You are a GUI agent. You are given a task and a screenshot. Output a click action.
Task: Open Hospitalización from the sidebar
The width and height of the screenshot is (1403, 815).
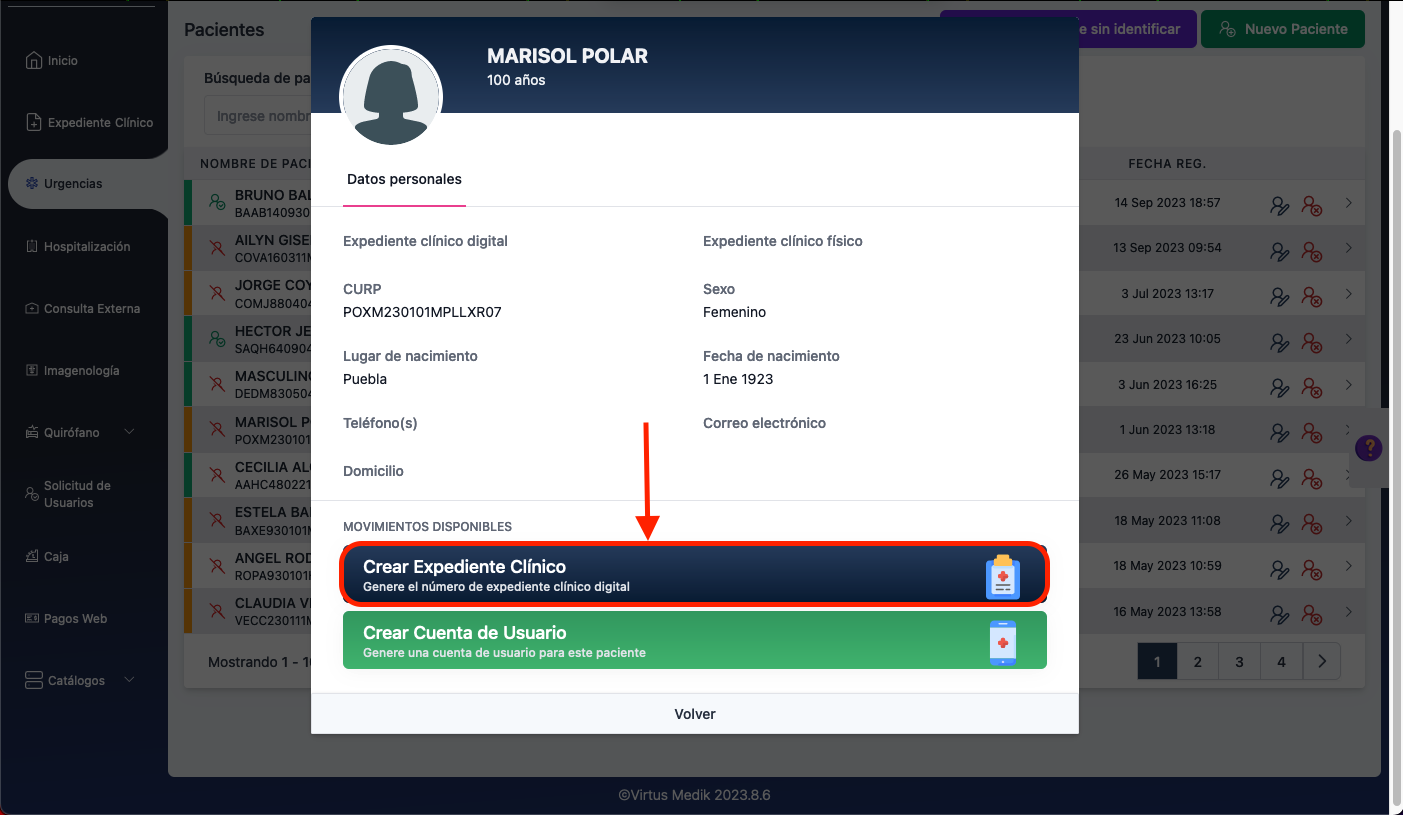click(x=86, y=247)
